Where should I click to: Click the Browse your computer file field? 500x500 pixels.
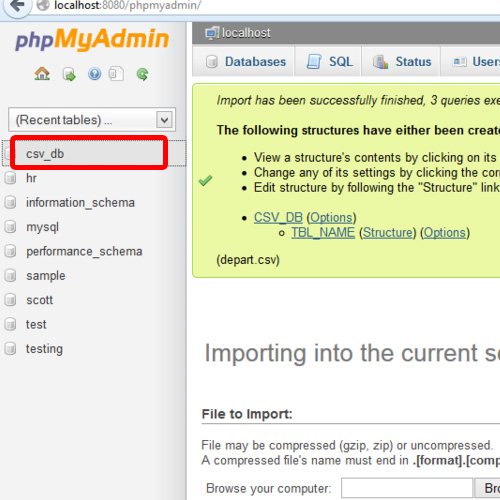(407, 488)
